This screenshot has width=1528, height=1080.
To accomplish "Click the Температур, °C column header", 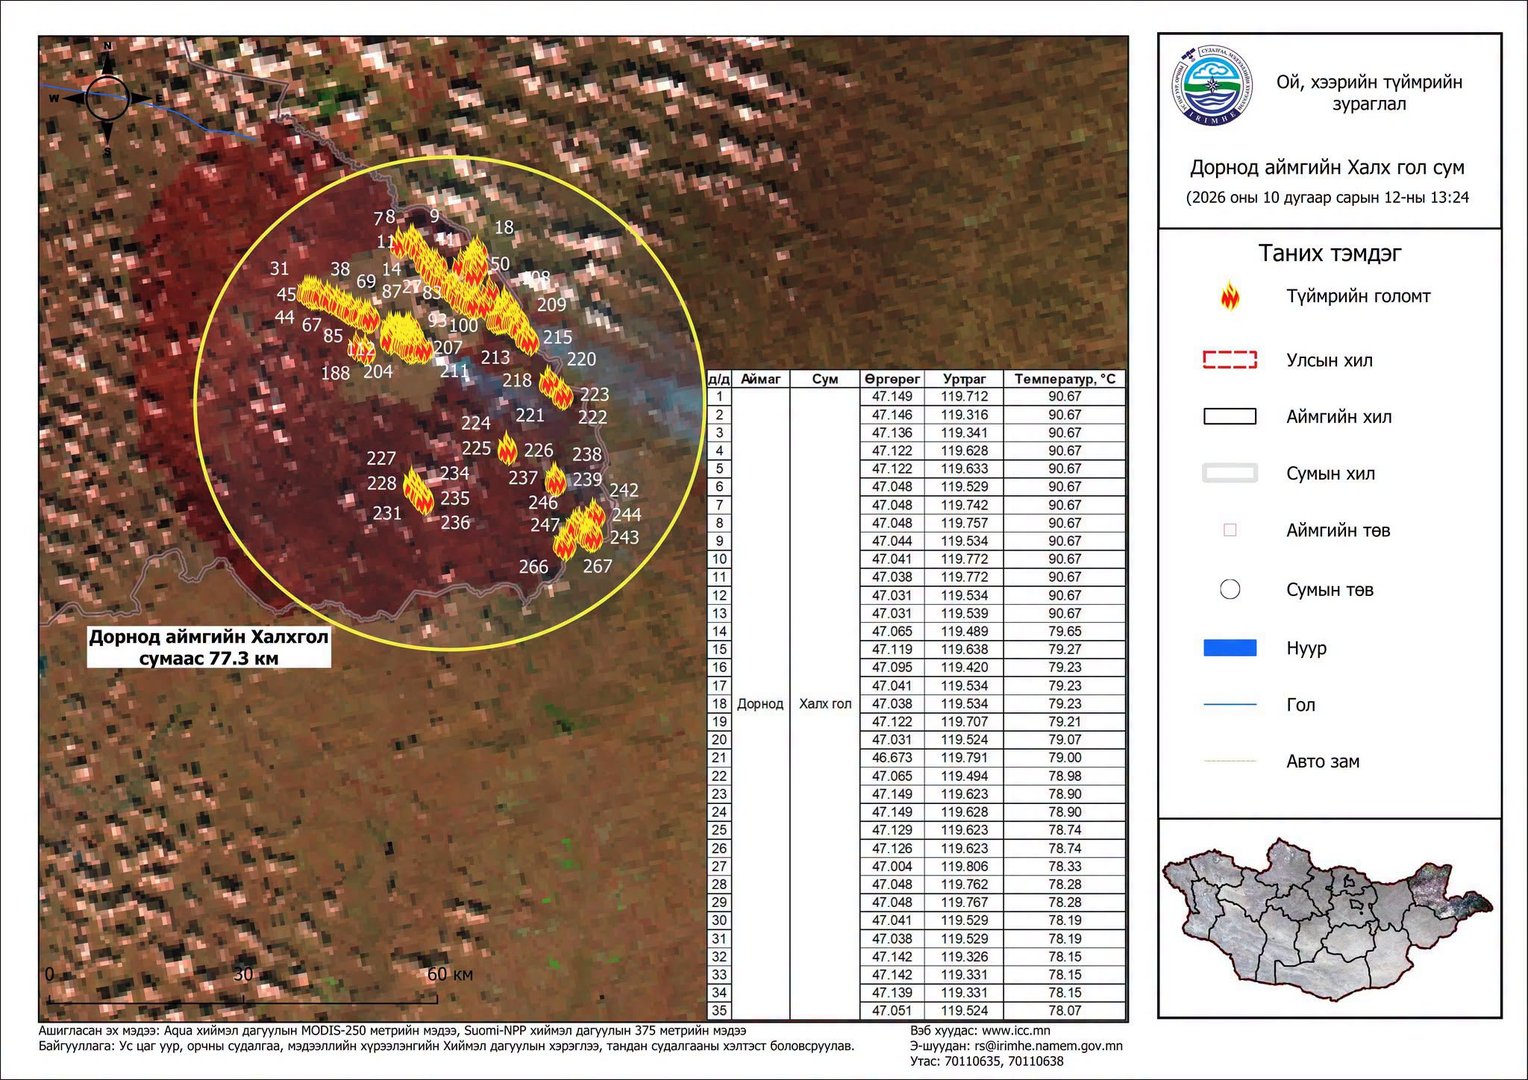I will point(1065,379).
